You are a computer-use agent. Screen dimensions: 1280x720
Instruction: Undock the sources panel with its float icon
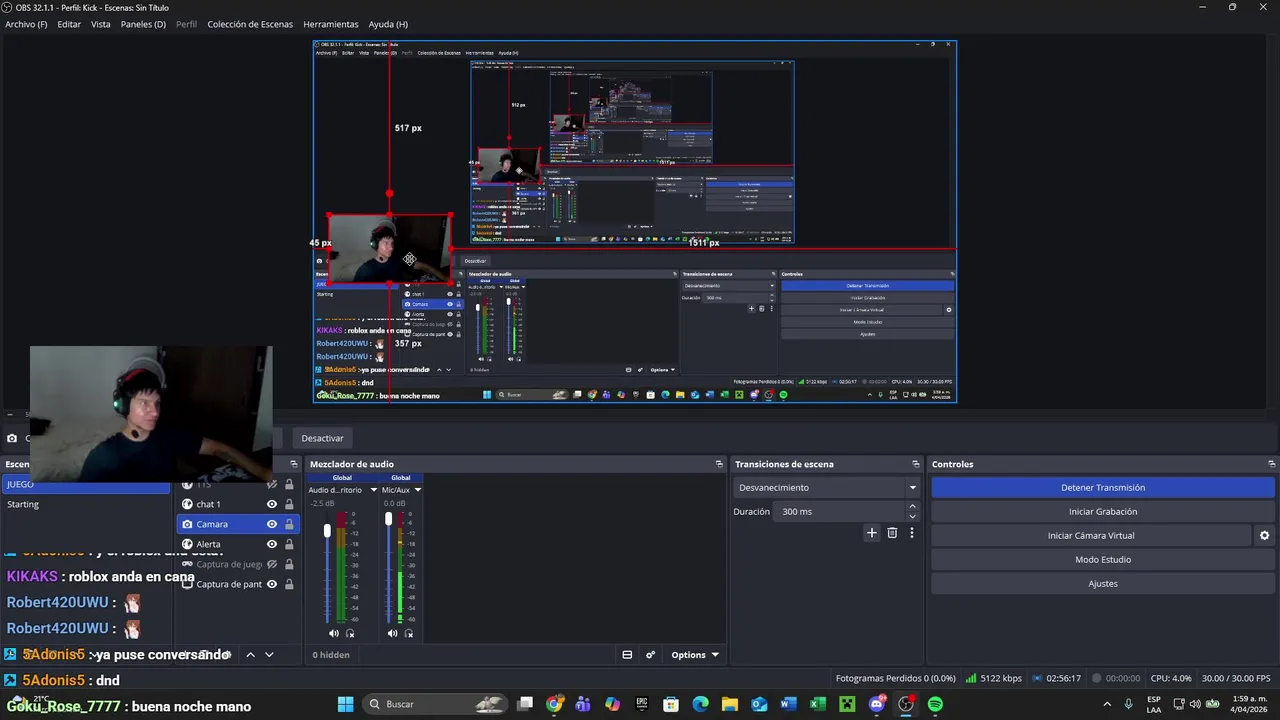point(294,464)
